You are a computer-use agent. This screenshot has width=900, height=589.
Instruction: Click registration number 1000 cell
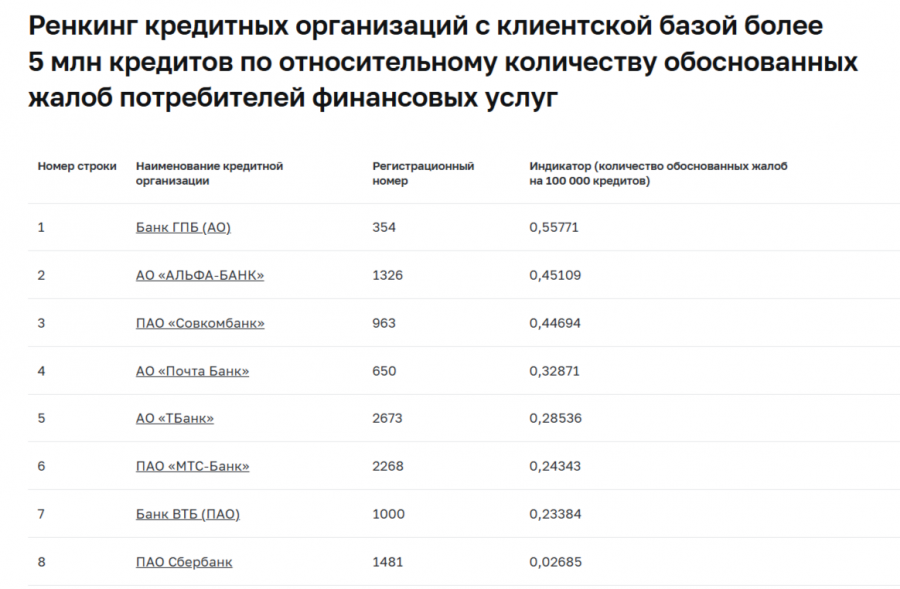click(388, 514)
